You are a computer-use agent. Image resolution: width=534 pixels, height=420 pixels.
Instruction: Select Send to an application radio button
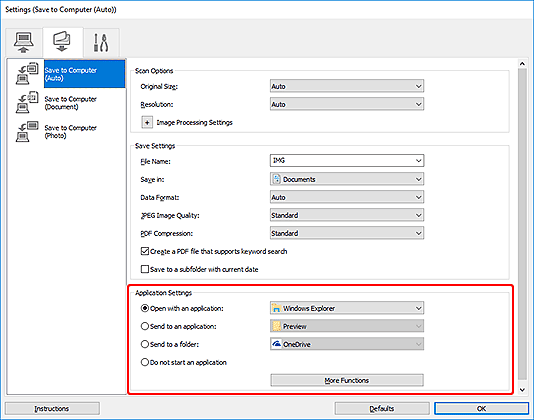click(145, 326)
